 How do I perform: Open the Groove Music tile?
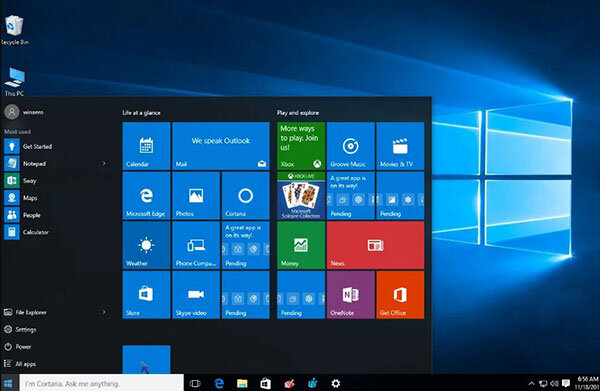[x=351, y=146]
